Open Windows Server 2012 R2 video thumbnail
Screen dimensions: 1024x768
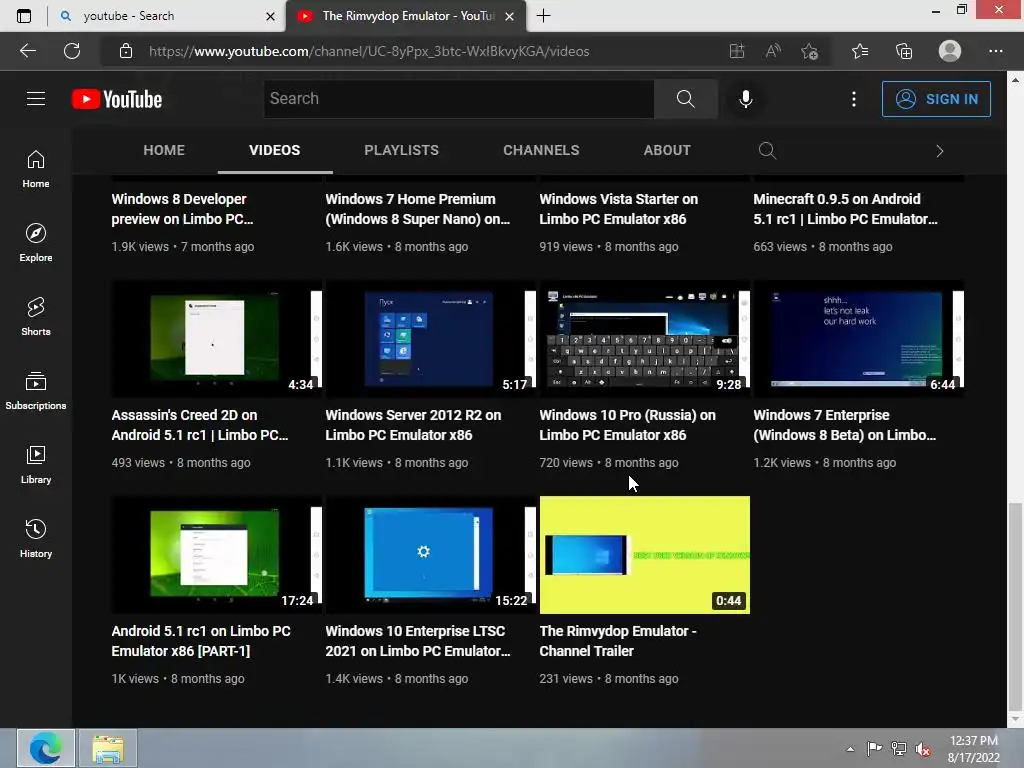pos(430,339)
